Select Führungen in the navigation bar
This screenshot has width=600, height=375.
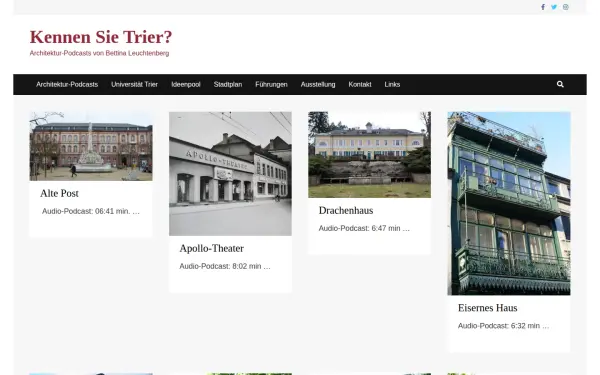pos(271,85)
